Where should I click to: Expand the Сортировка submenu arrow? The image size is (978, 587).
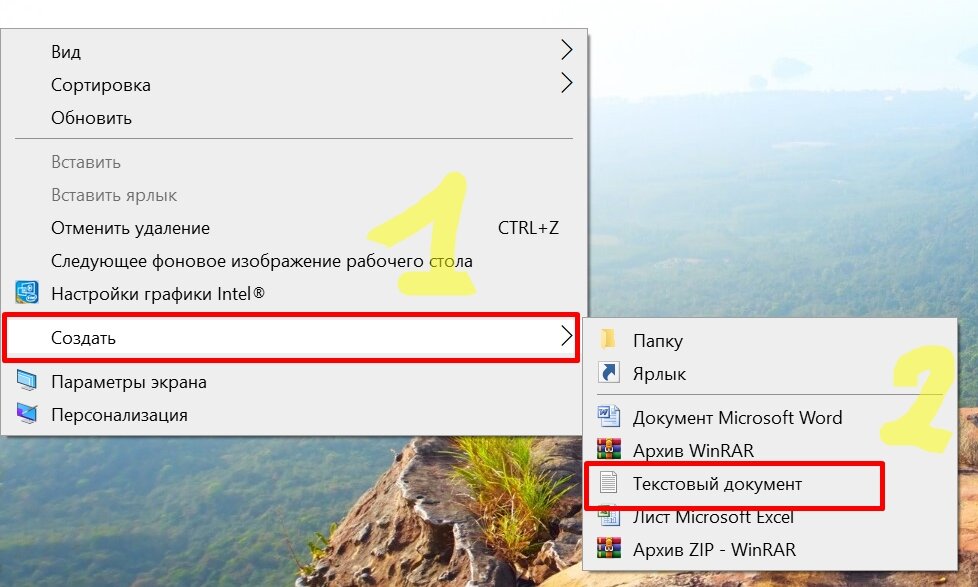(566, 83)
